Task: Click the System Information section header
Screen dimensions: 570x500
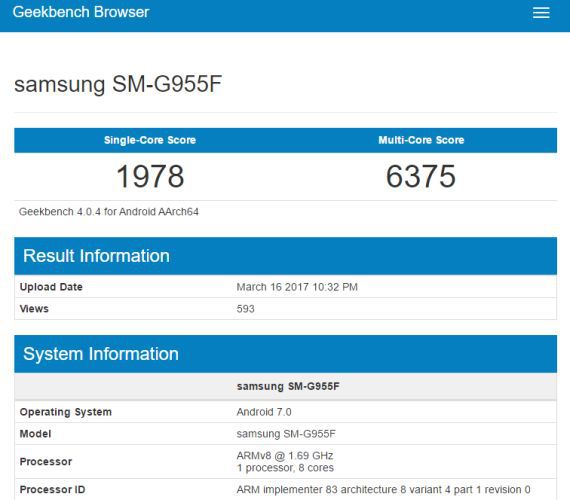Action: [x=285, y=354]
